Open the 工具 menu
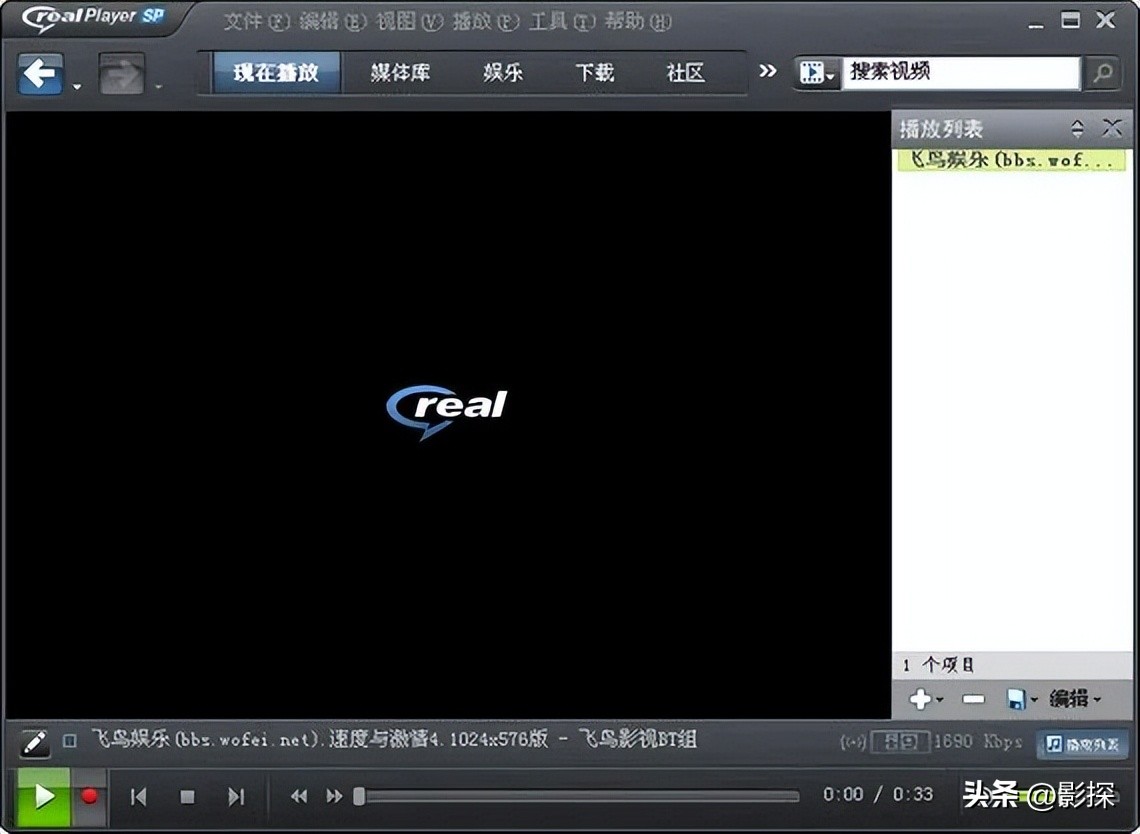The image size is (1140, 834). [x=556, y=21]
